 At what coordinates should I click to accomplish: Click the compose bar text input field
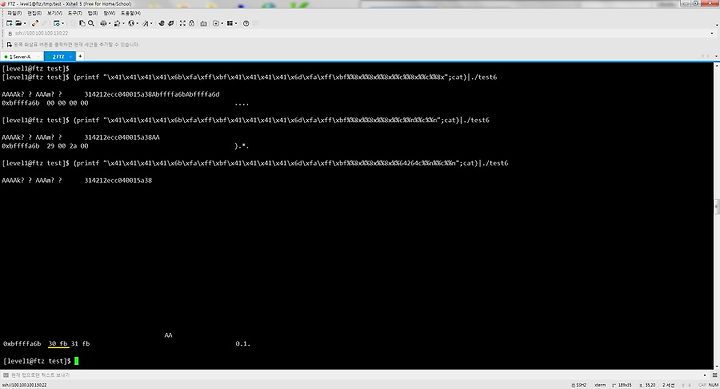pyautogui.click(x=358, y=375)
